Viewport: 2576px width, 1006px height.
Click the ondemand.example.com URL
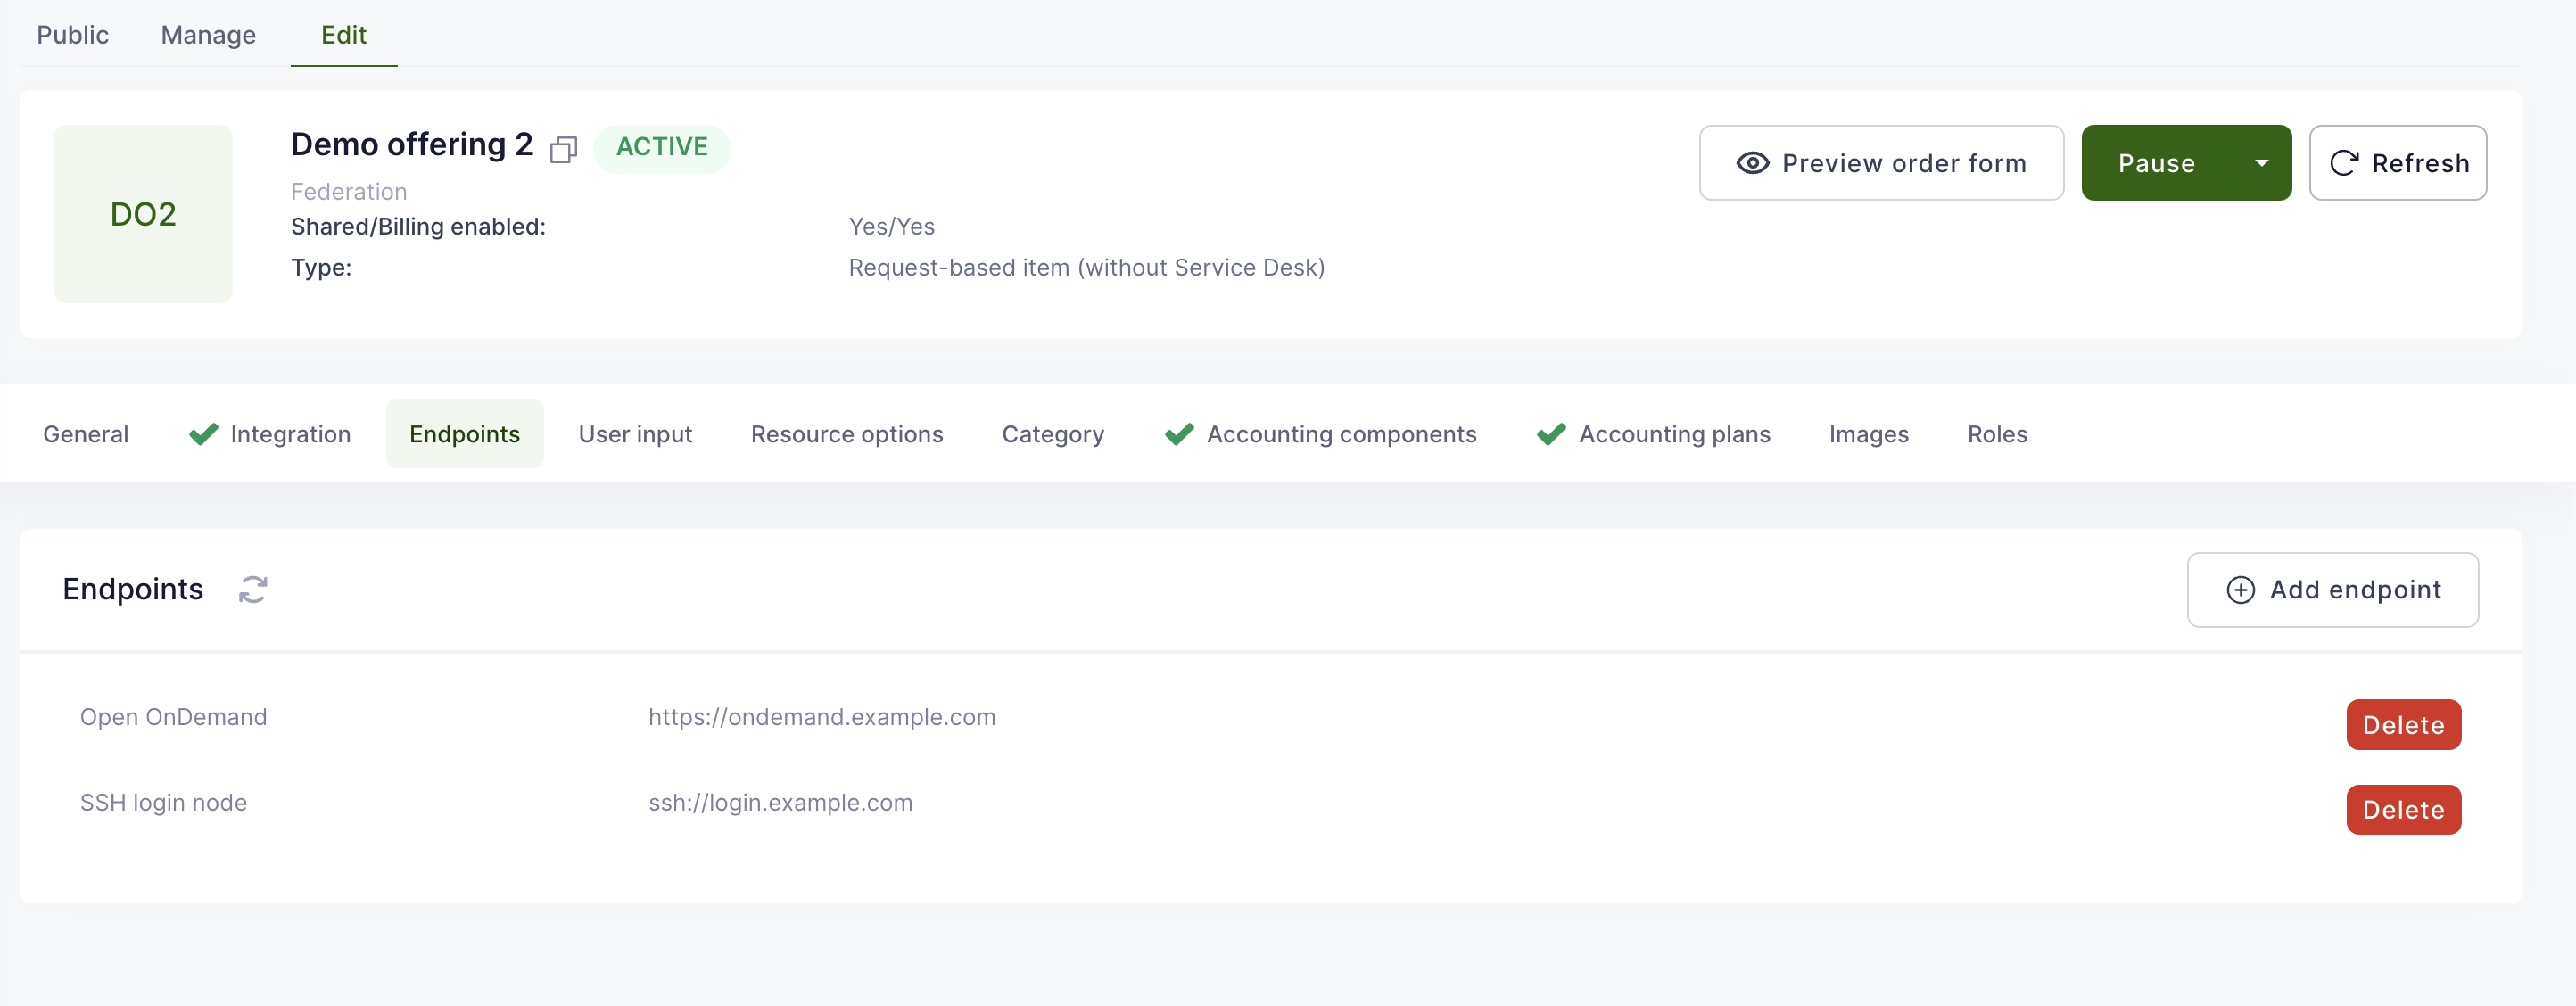point(821,717)
